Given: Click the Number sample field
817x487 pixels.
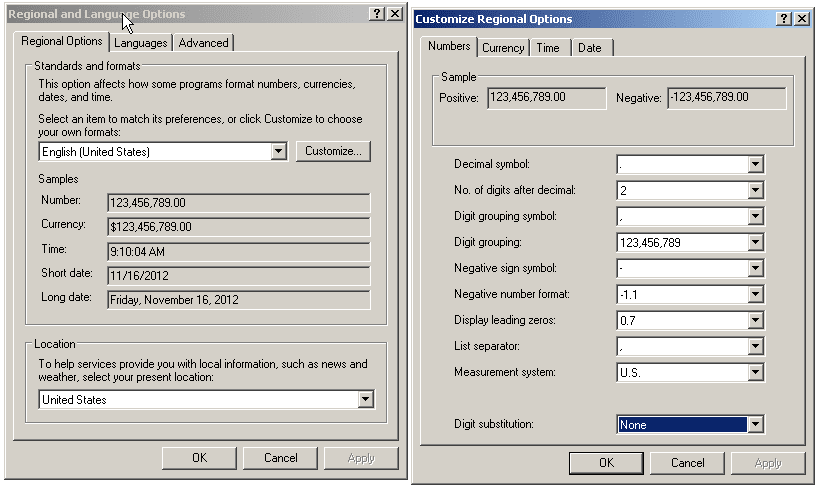Looking at the screenshot, I should pyautogui.click(x=239, y=203).
